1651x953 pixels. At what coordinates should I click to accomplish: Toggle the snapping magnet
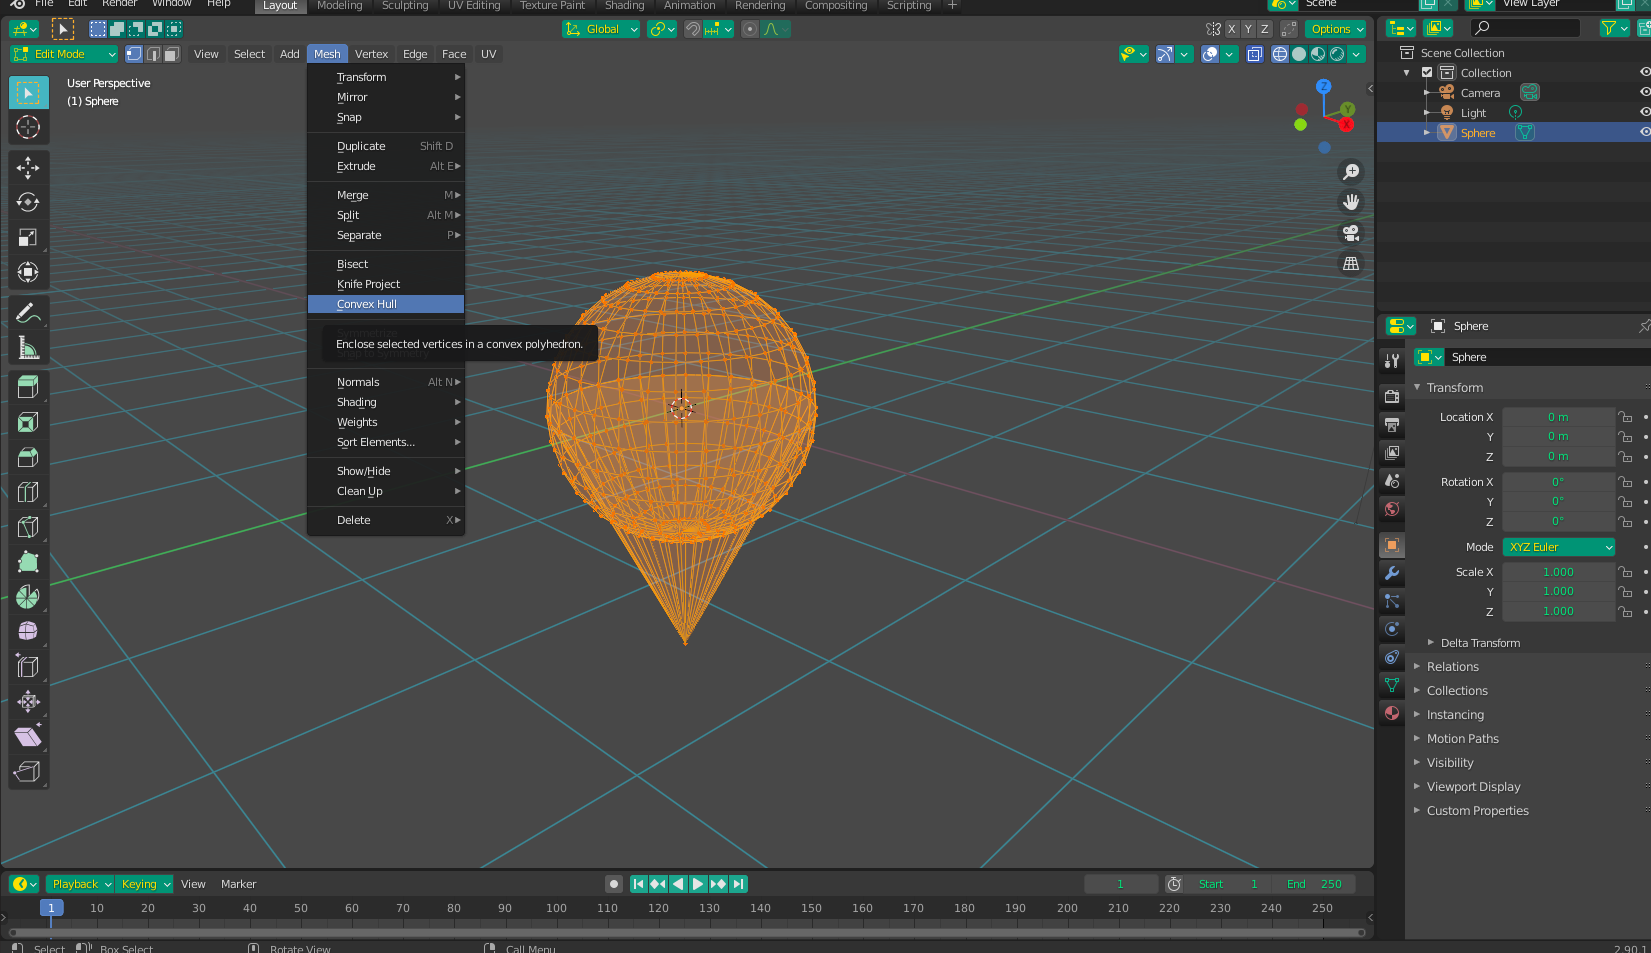click(692, 29)
